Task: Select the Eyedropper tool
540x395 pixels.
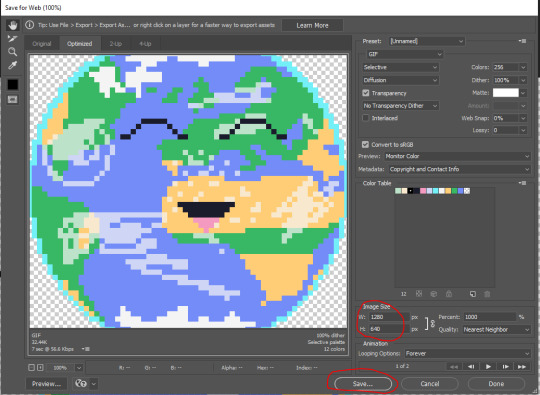Action: 13,65
